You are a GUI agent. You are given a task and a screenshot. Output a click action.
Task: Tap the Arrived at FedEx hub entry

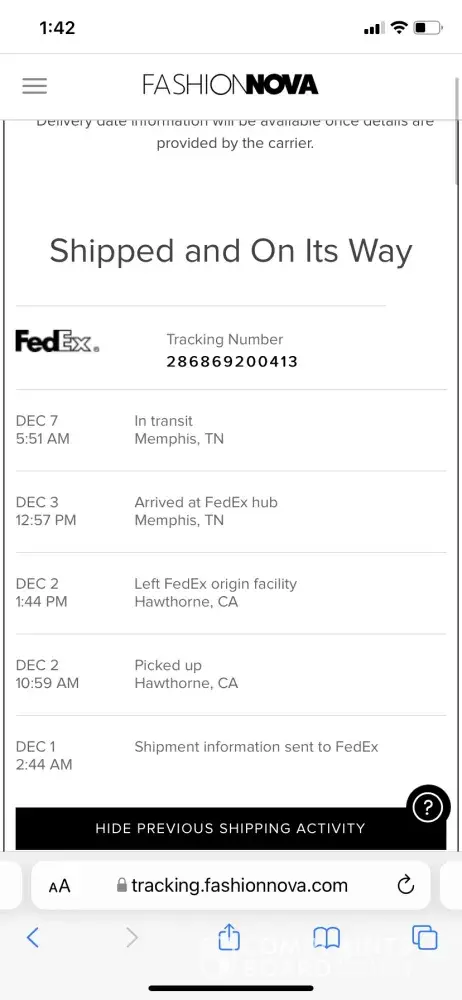[230, 511]
